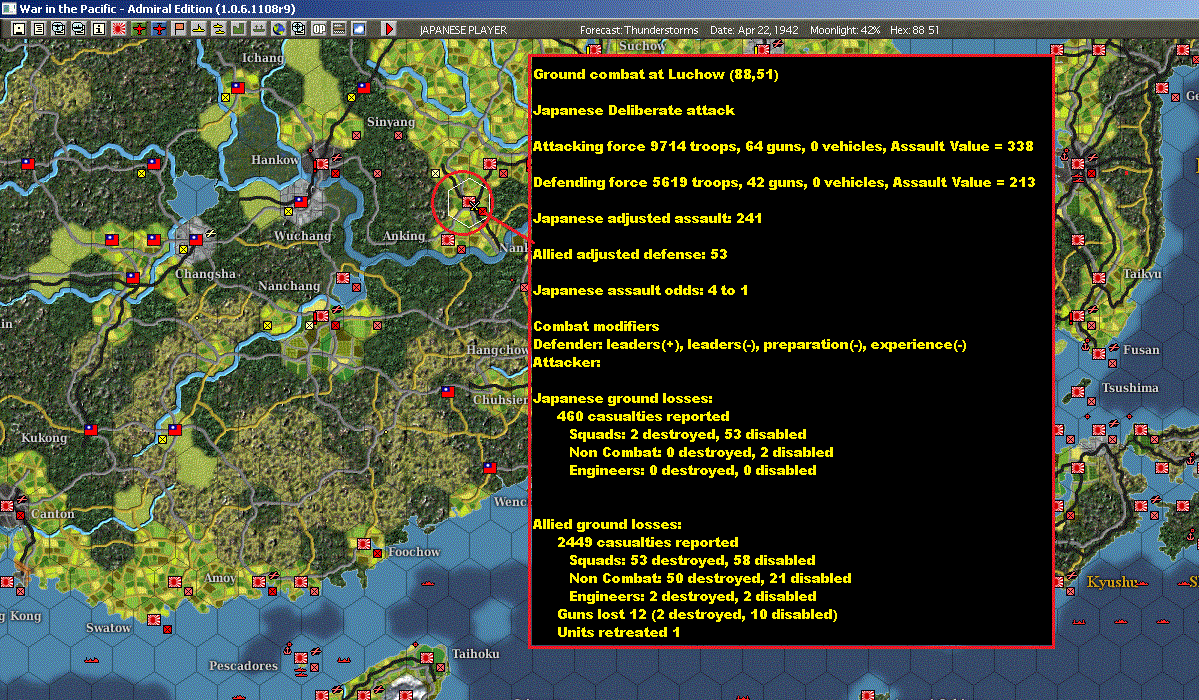The height and width of the screenshot is (700, 1199).
Task: Click the 'Units retreated 1' line
Action: pos(619,632)
